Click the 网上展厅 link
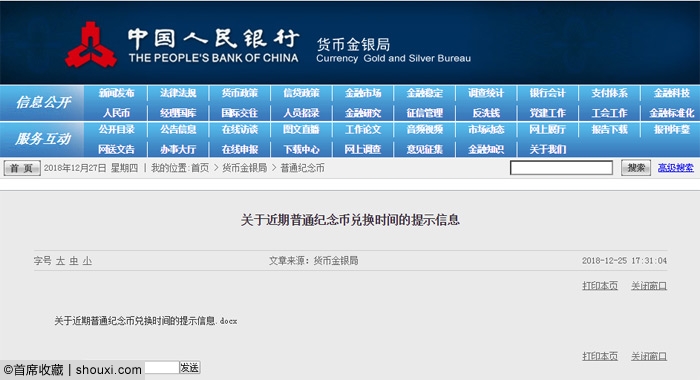The height and width of the screenshot is (380, 700). (547, 129)
